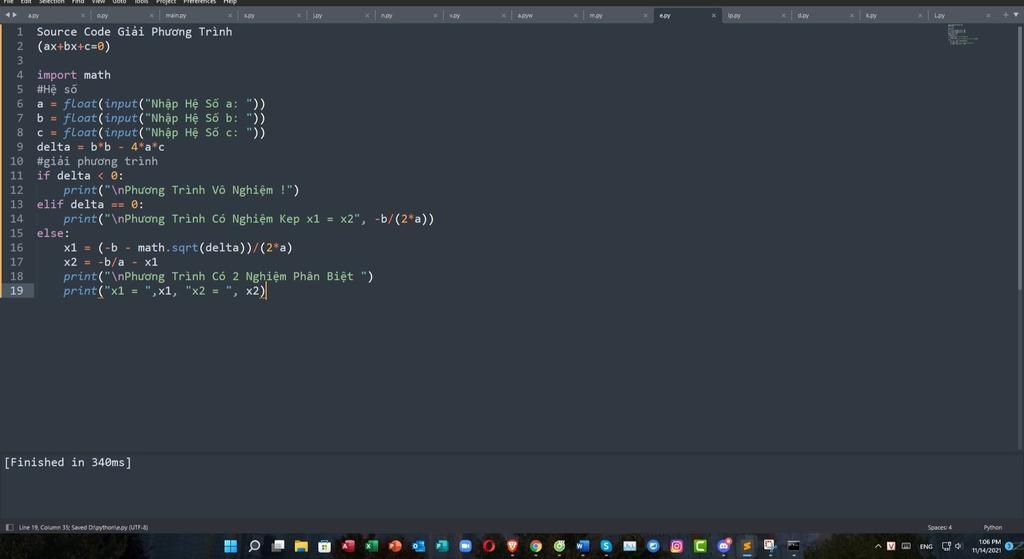Open the Windows Start menu
The height and width of the screenshot is (559, 1024).
pyautogui.click(x=231, y=546)
